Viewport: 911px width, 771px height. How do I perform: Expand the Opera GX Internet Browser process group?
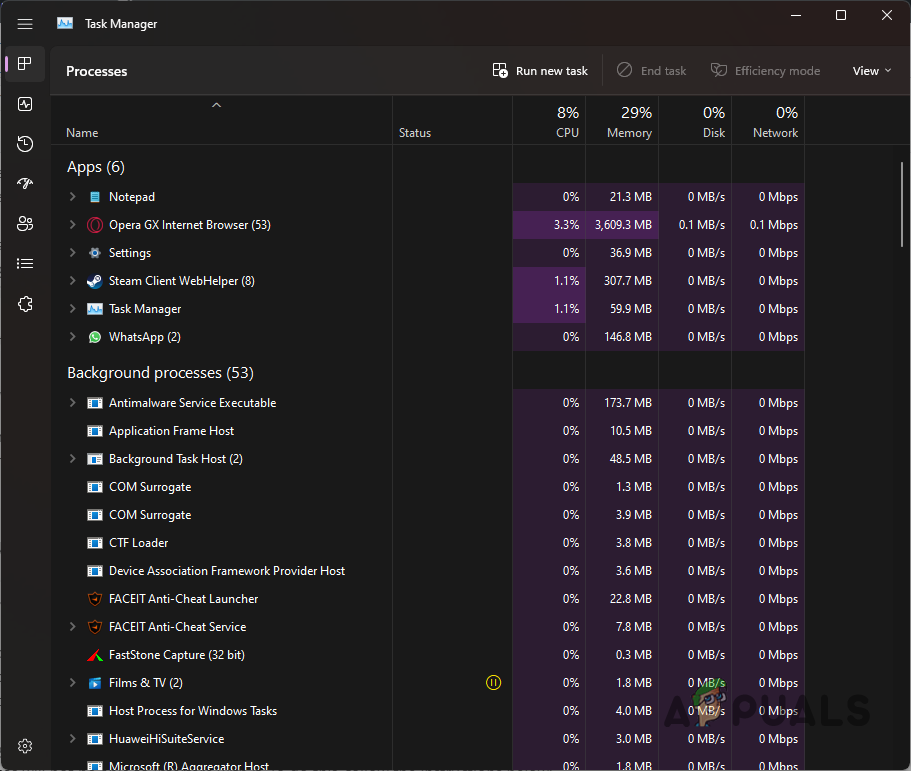(x=71, y=224)
